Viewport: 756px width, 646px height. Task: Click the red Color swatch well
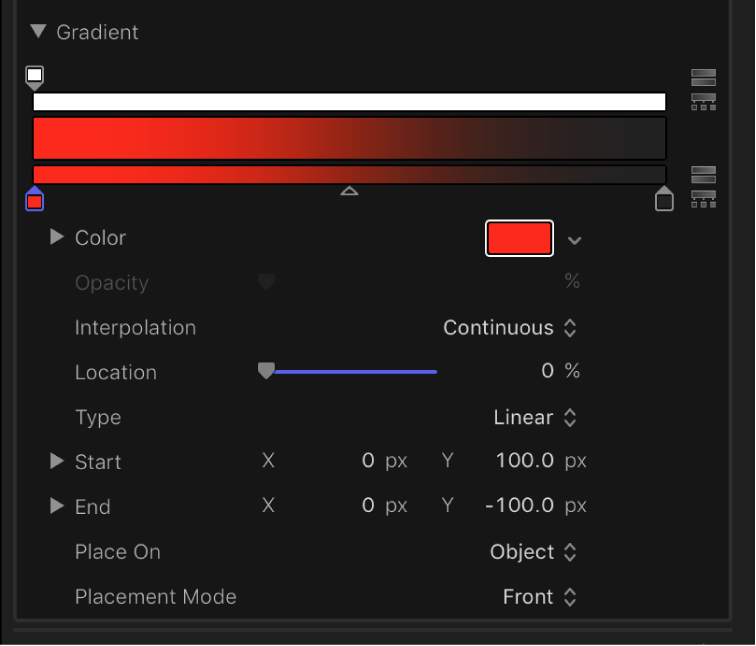tap(519, 238)
